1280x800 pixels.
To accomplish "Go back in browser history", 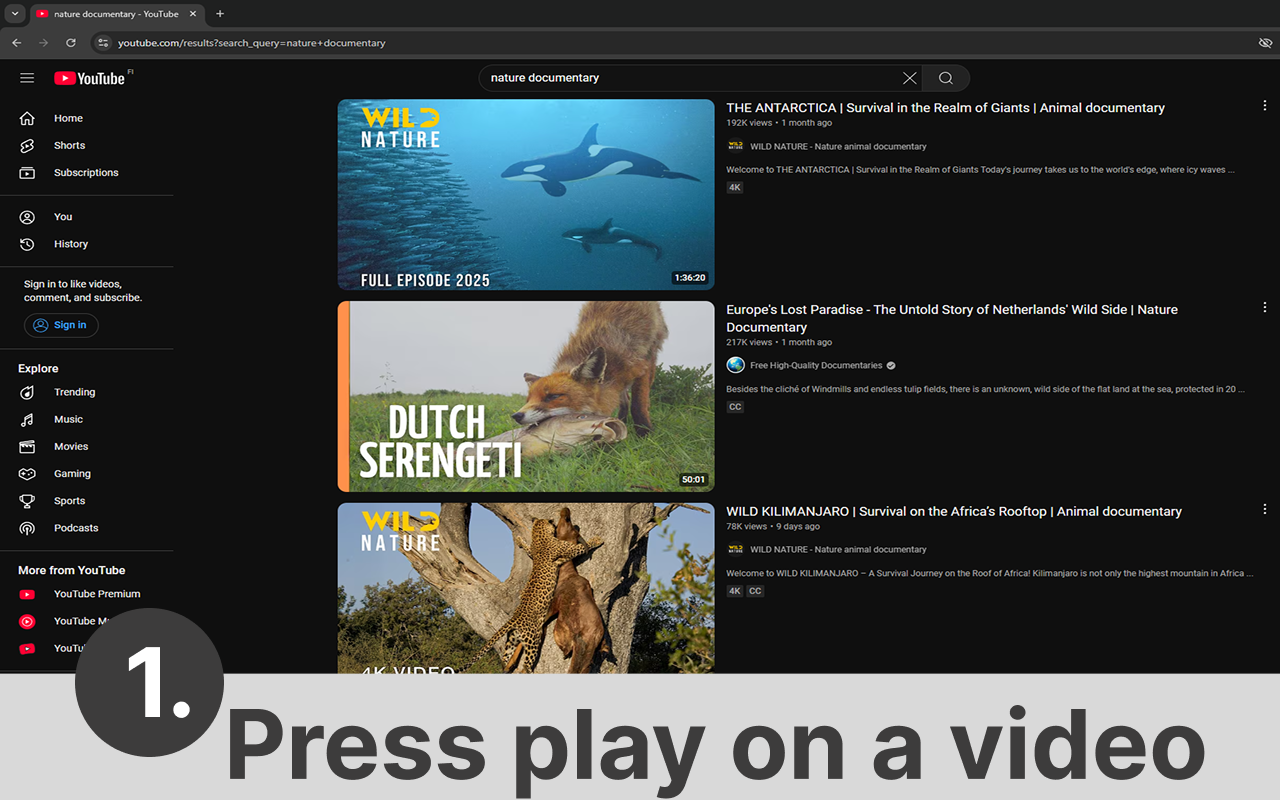I will (16, 43).
